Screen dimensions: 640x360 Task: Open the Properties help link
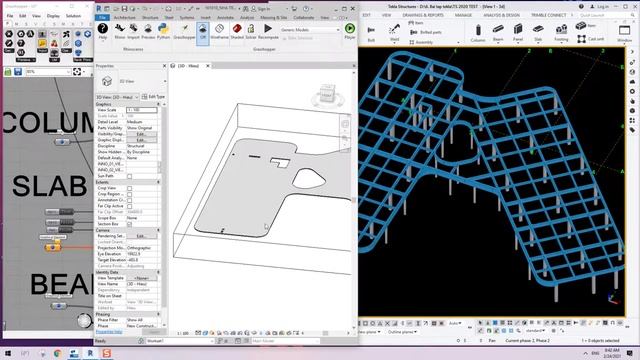[109, 332]
